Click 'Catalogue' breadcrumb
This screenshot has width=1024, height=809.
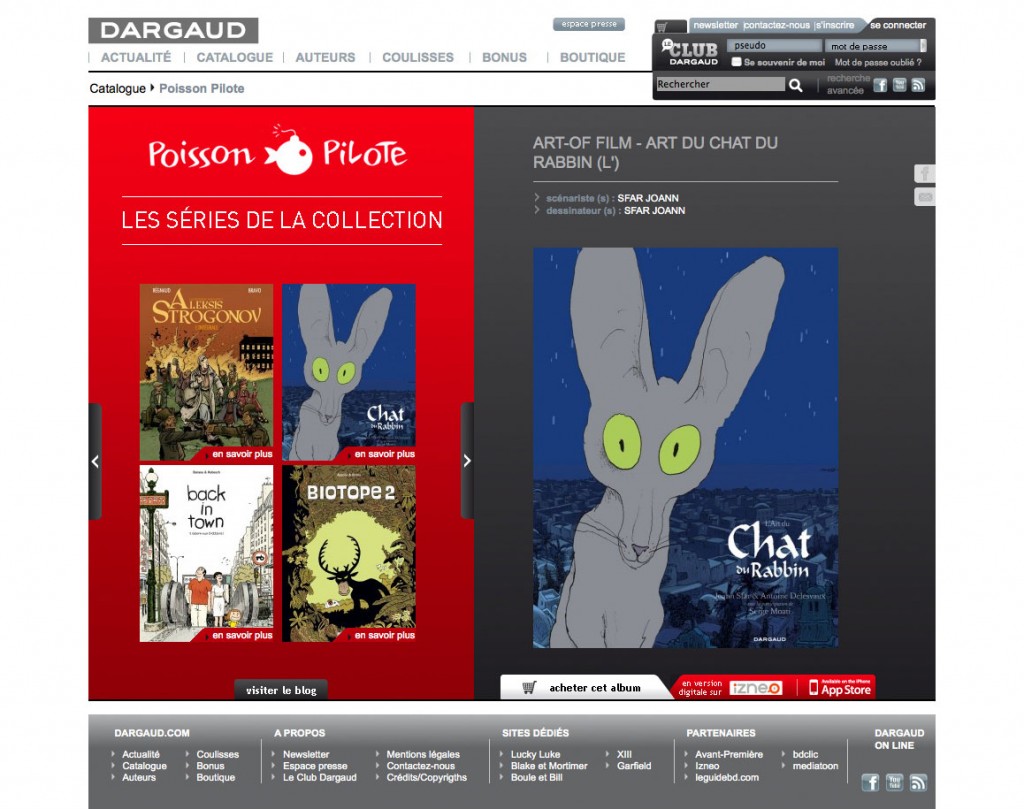pyautogui.click(x=118, y=88)
